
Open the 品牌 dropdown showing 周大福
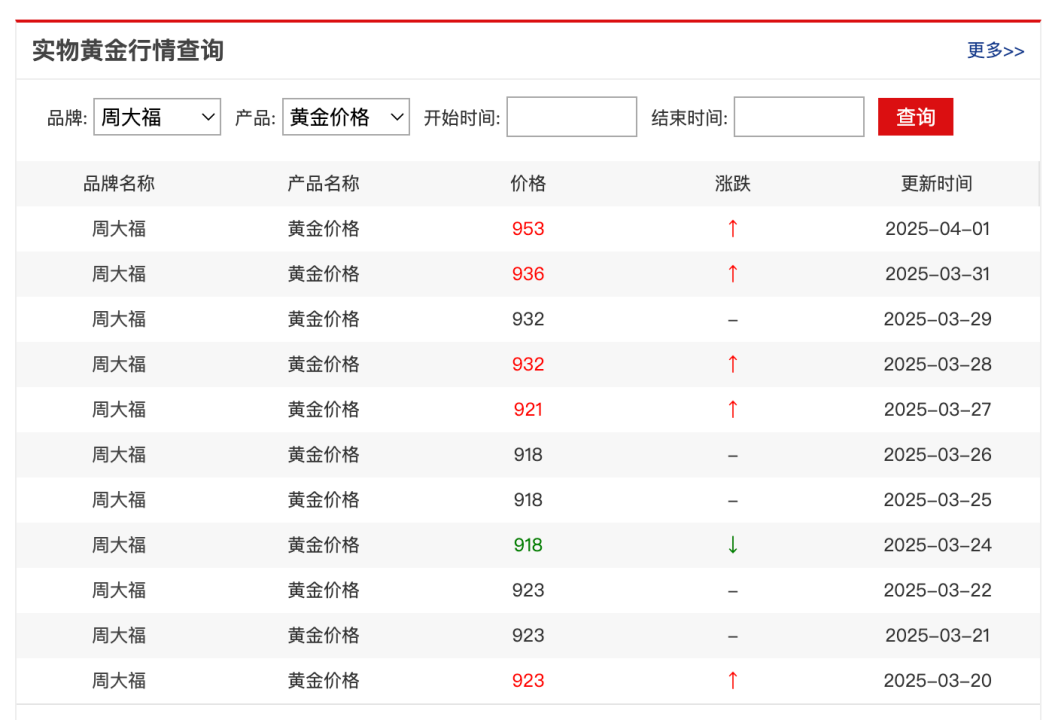(x=157, y=117)
